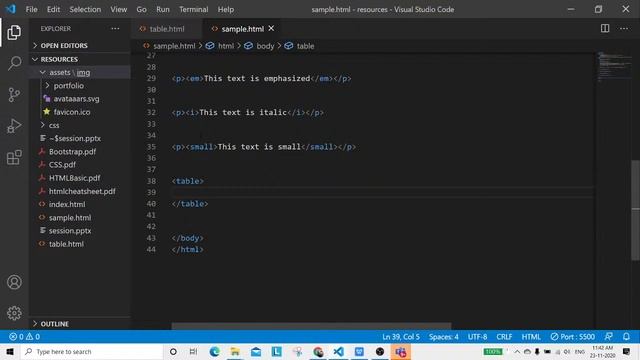640x360 pixels.
Task: Click the Live Server Port 5500 status
Action: coord(572,337)
